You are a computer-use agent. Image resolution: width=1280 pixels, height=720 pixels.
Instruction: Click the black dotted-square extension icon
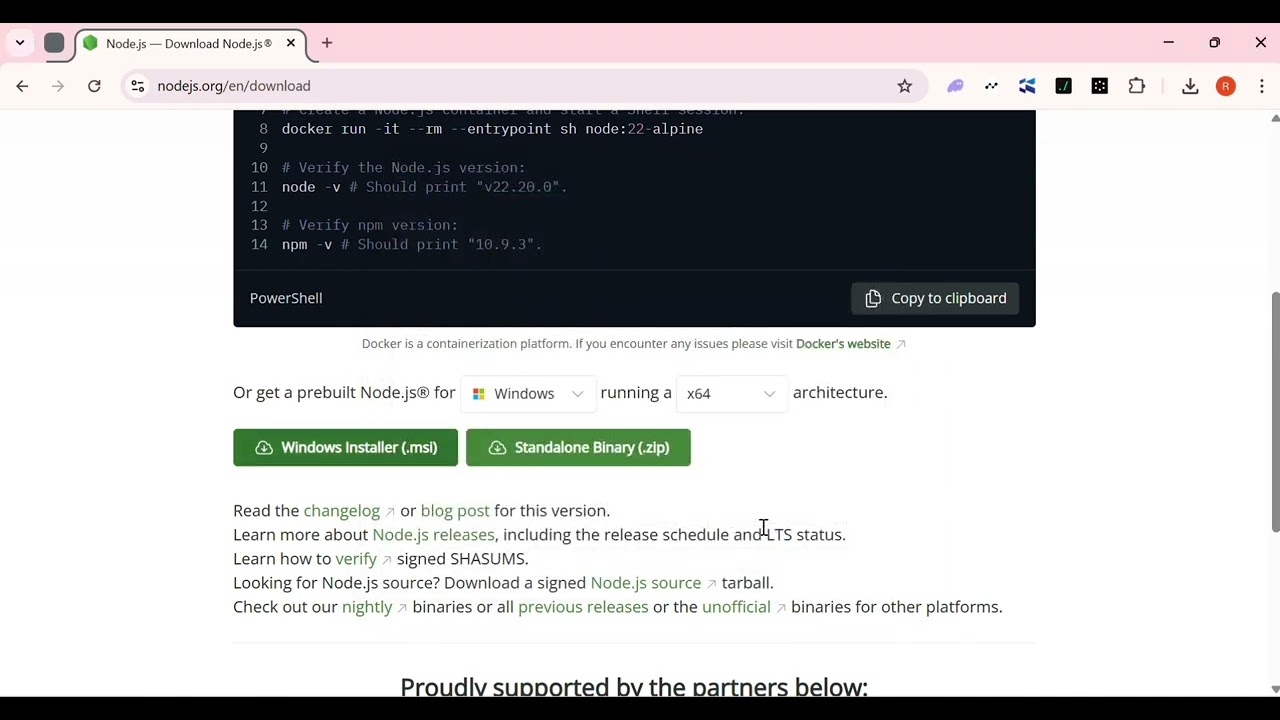[1100, 86]
